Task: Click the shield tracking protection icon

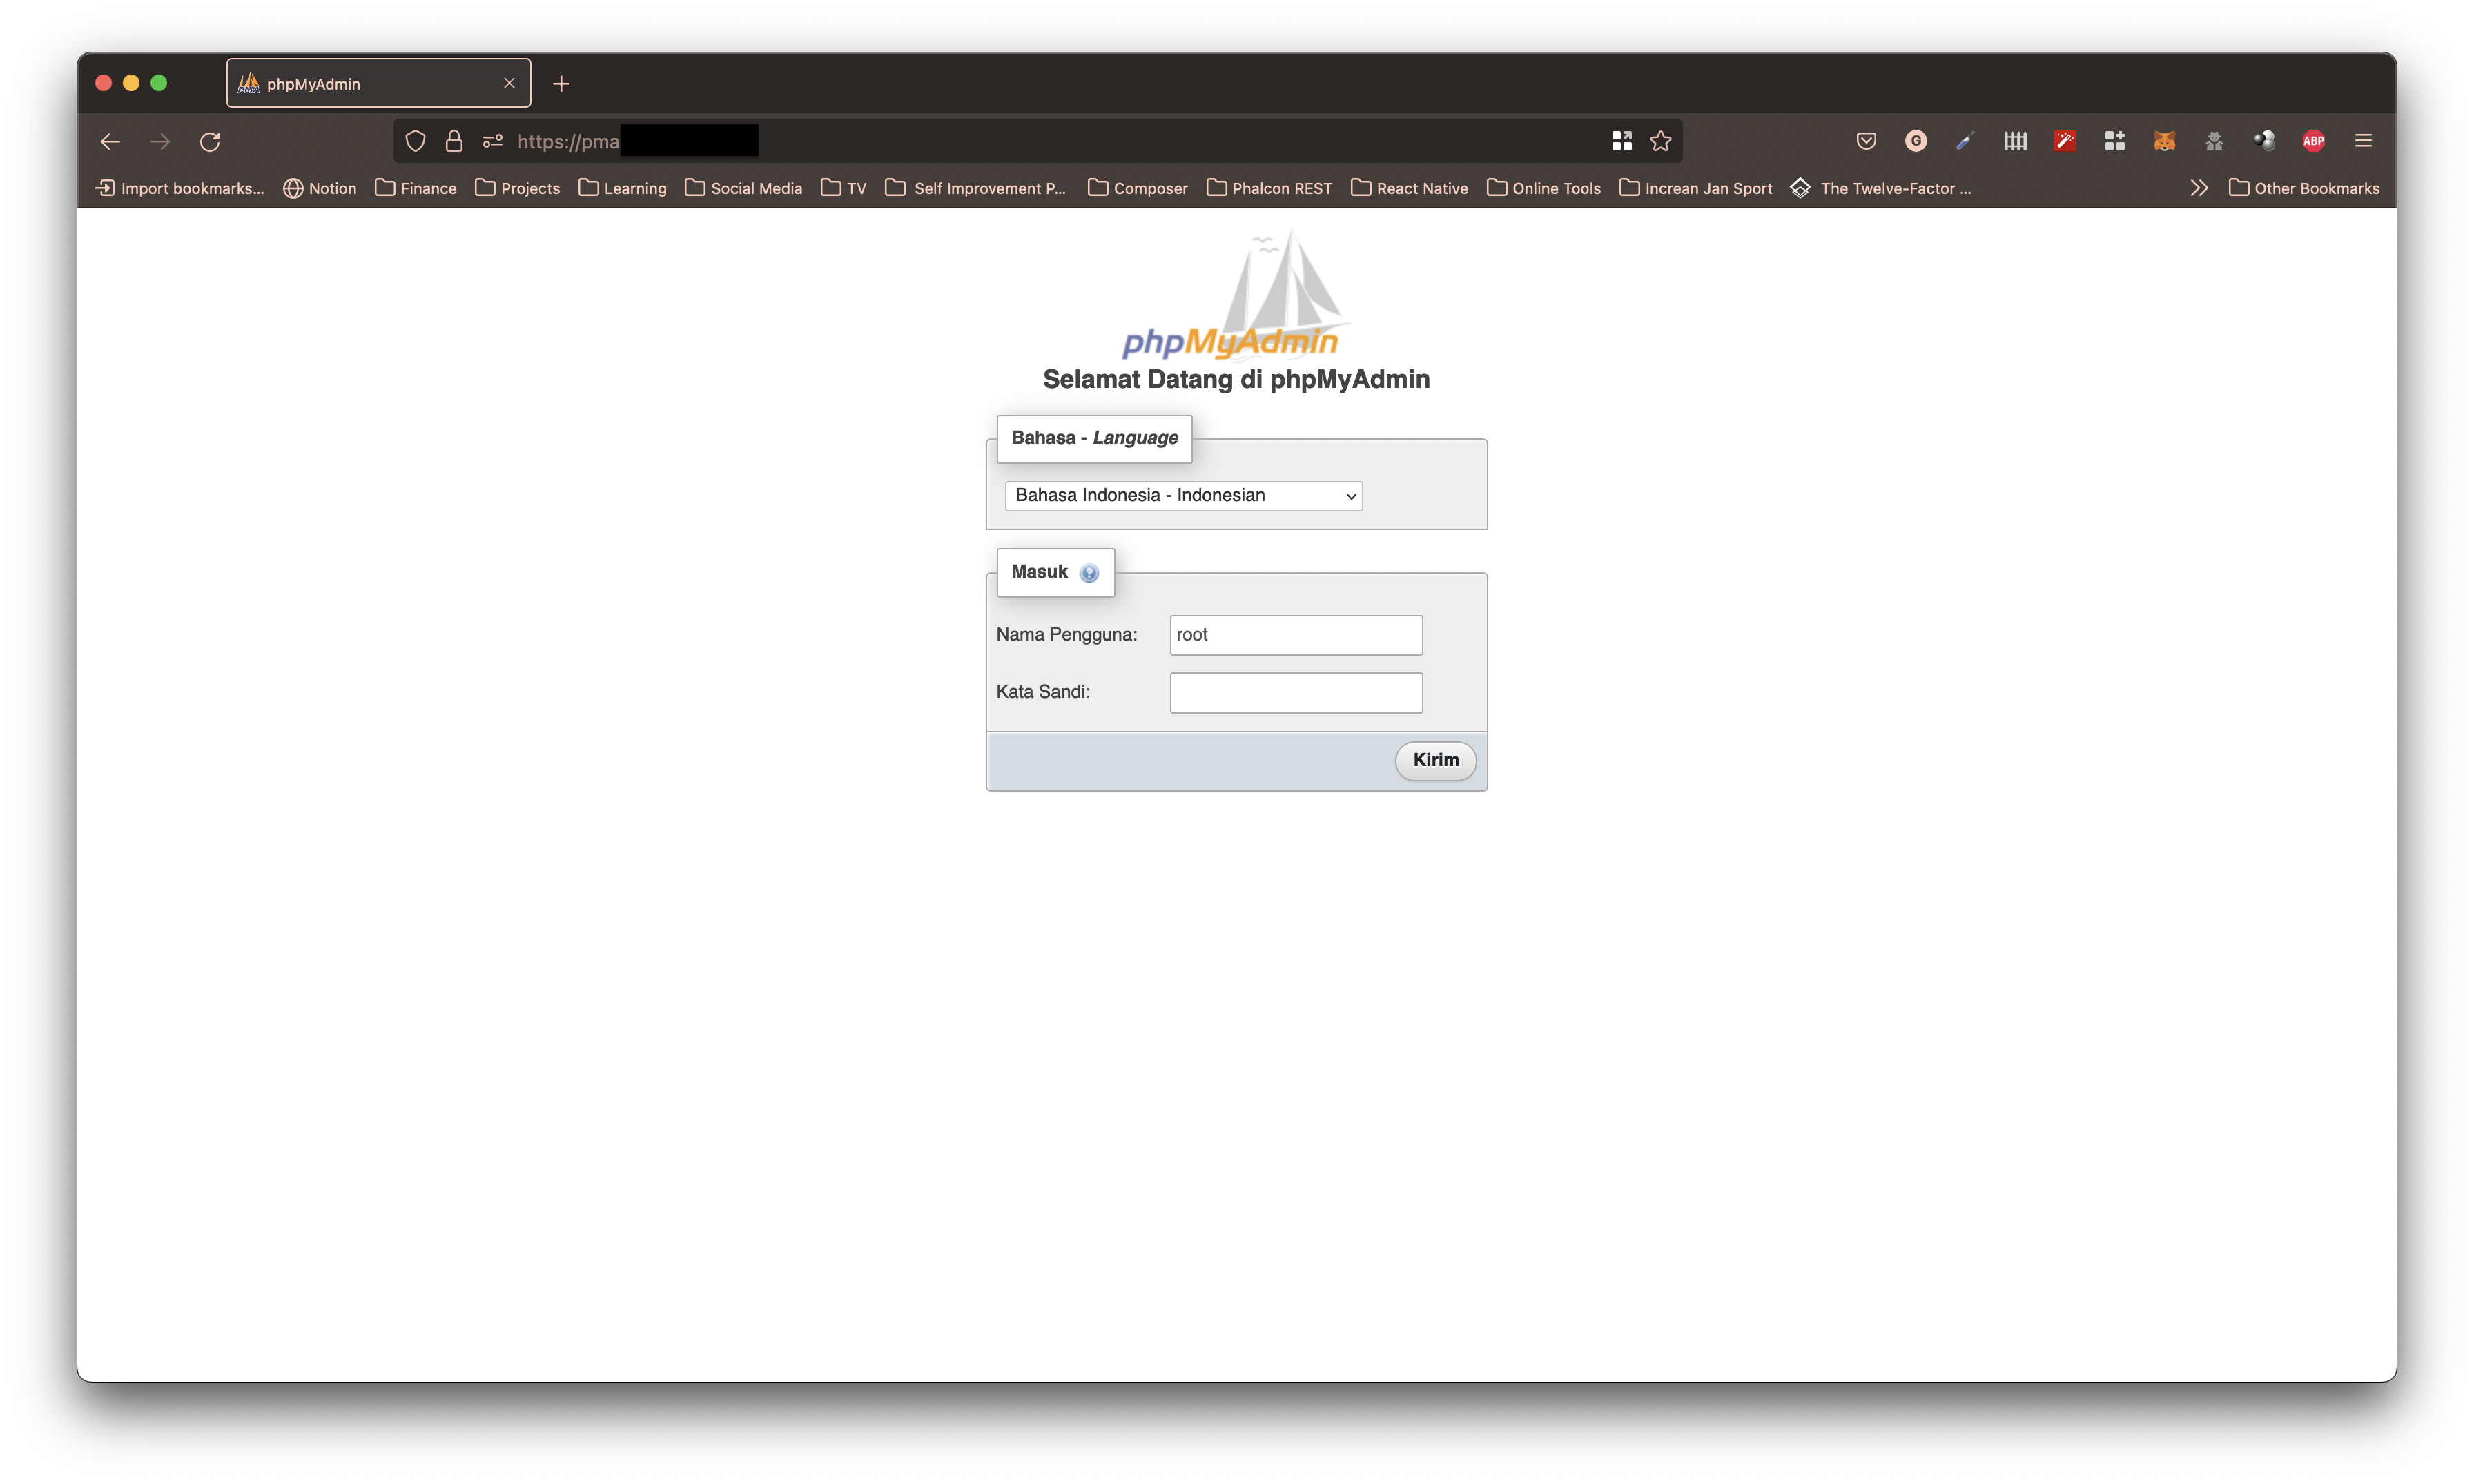Action: [x=416, y=141]
